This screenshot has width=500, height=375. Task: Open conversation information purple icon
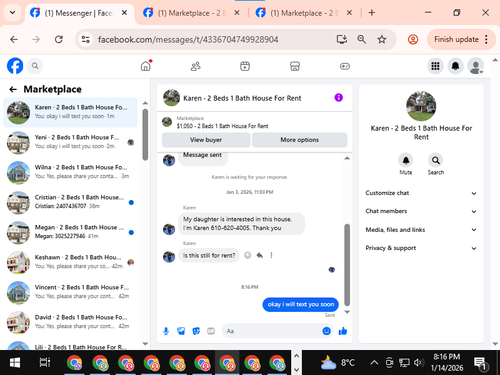point(339,98)
